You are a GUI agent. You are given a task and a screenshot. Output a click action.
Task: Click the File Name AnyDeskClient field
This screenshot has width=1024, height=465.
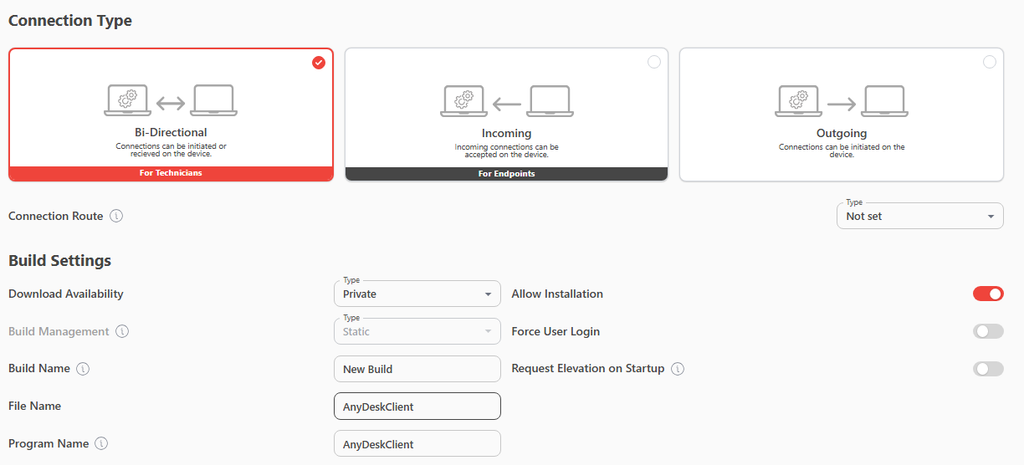(x=417, y=406)
